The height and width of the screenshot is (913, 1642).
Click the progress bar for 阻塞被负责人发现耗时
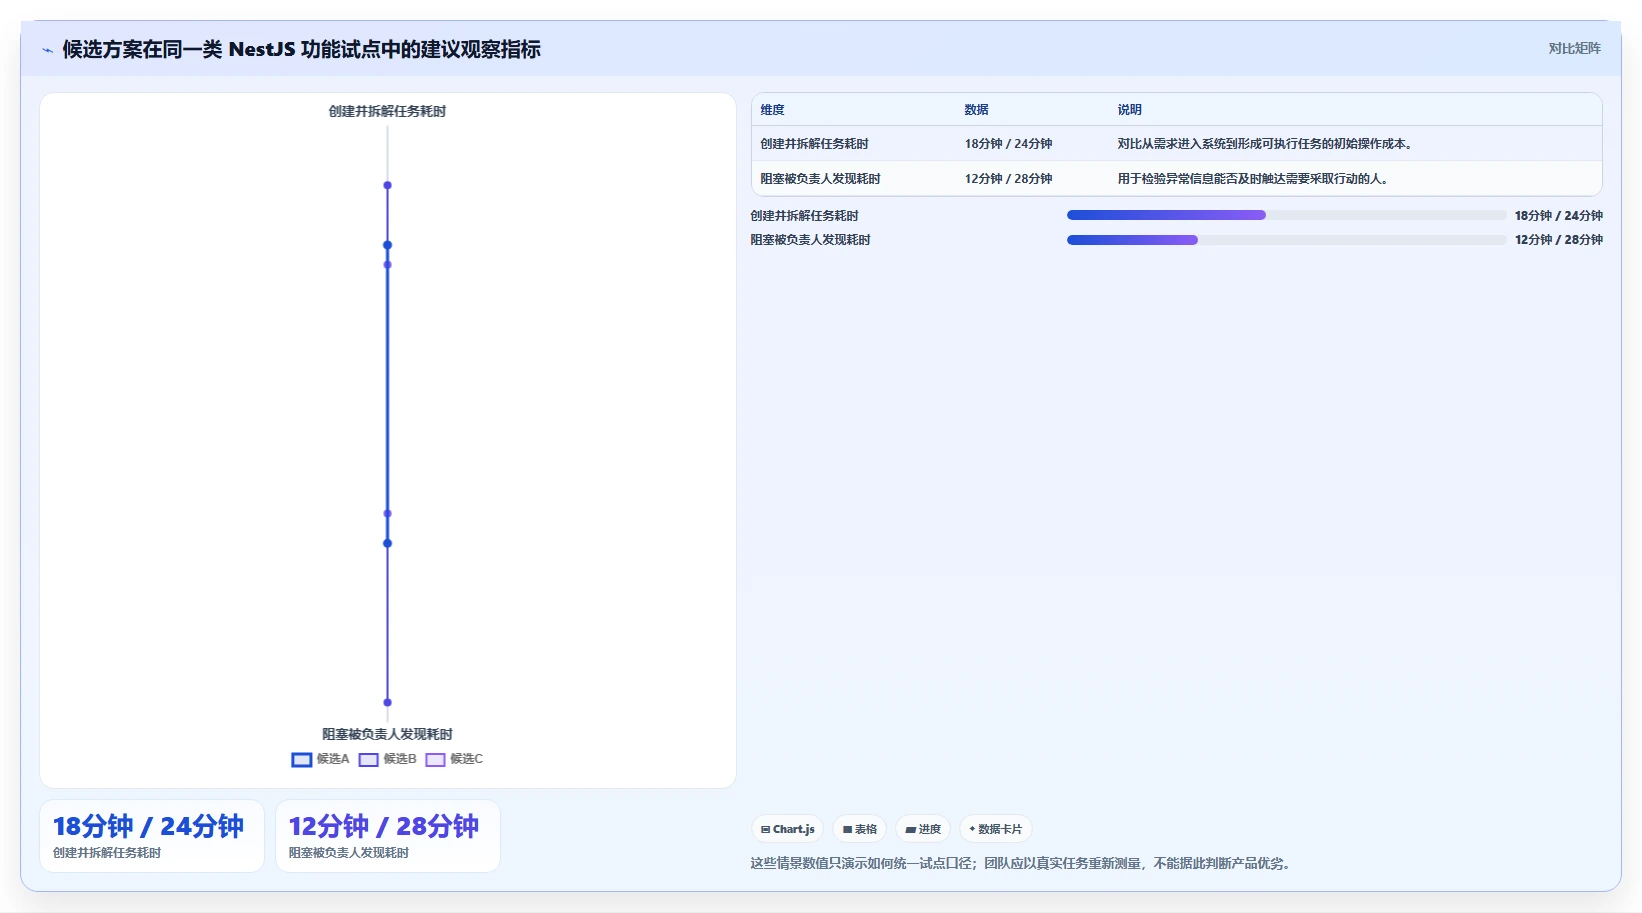click(x=1286, y=240)
